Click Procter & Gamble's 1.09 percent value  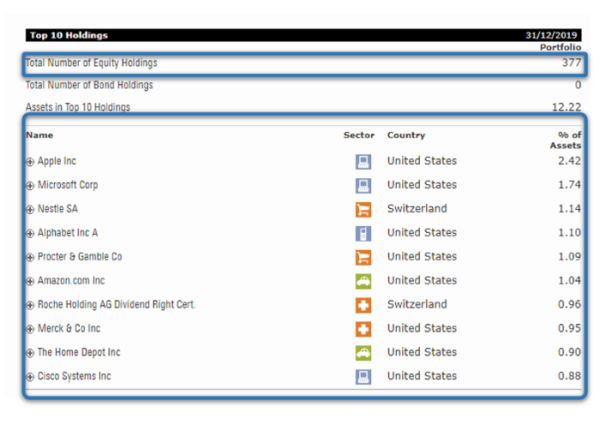click(x=569, y=256)
